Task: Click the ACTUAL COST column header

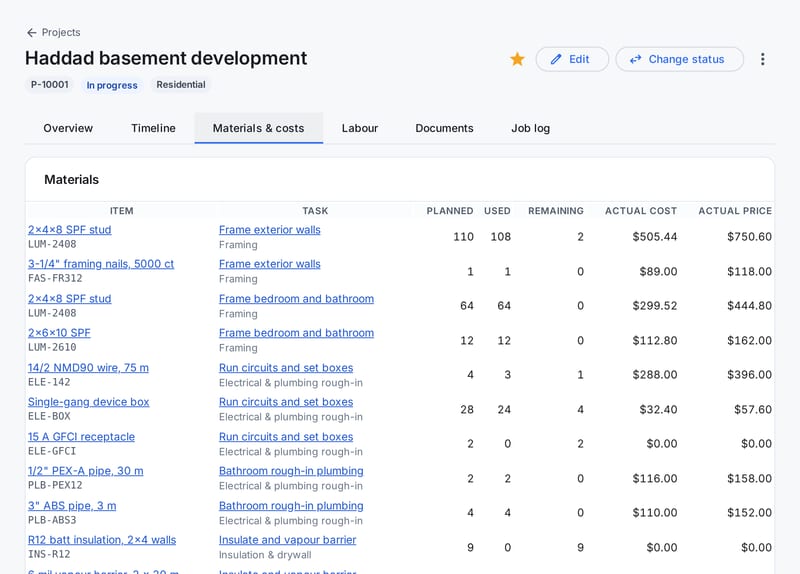Action: (x=641, y=211)
